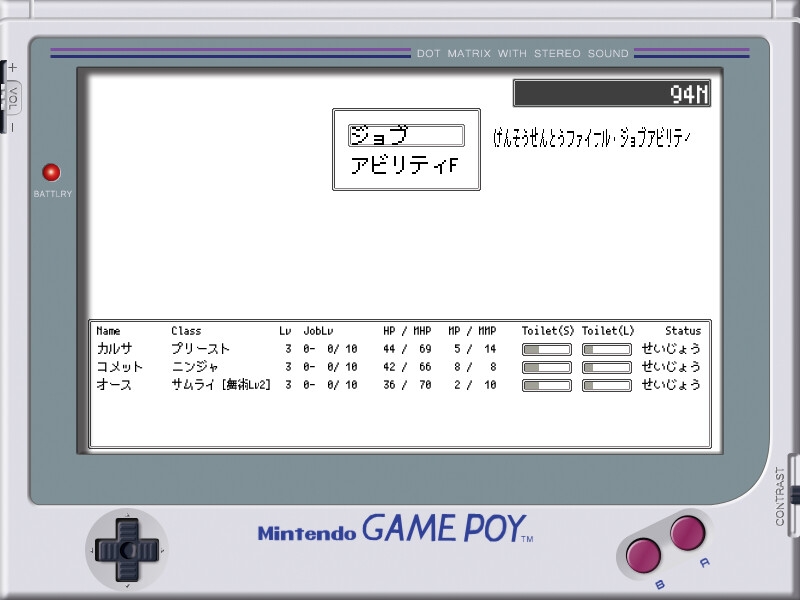
Task: Click the 94M money display box
Action: (612, 93)
